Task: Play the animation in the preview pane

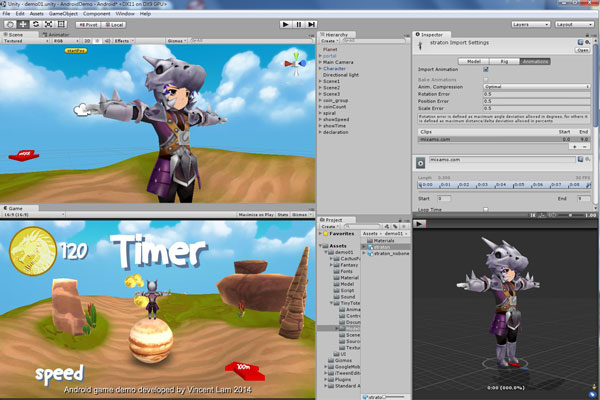Action: point(419,224)
